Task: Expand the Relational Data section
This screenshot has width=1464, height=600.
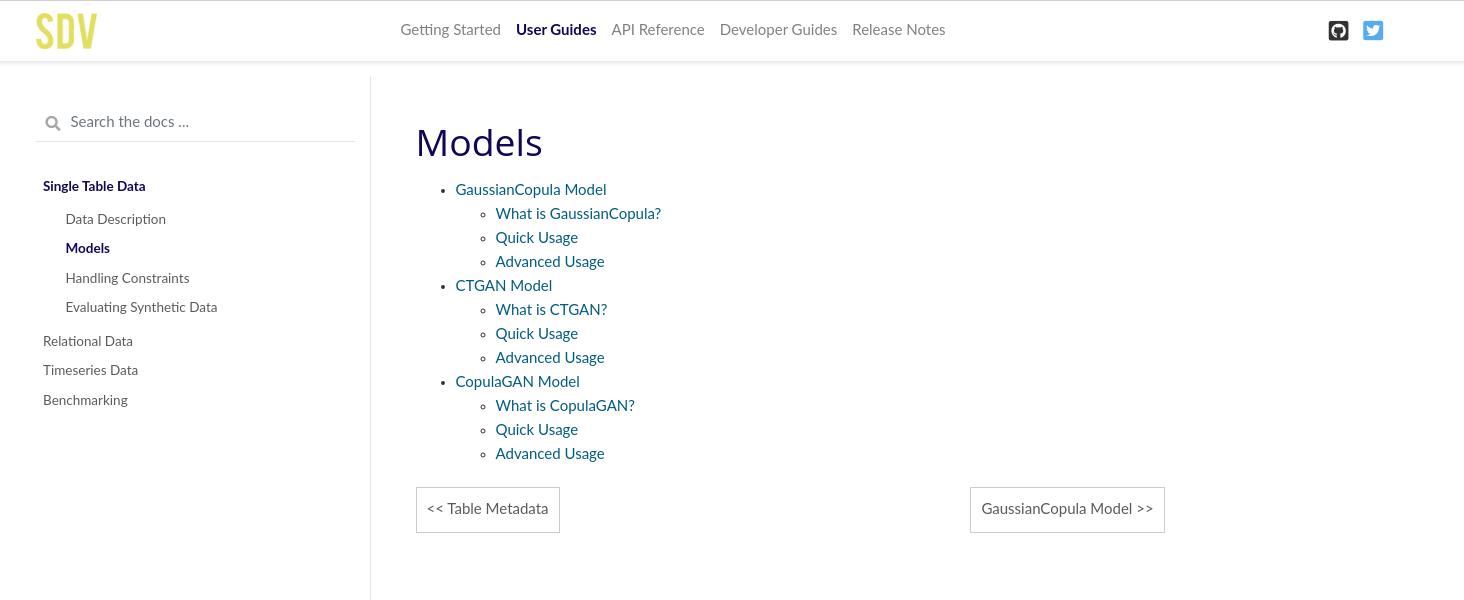Action: [87, 341]
